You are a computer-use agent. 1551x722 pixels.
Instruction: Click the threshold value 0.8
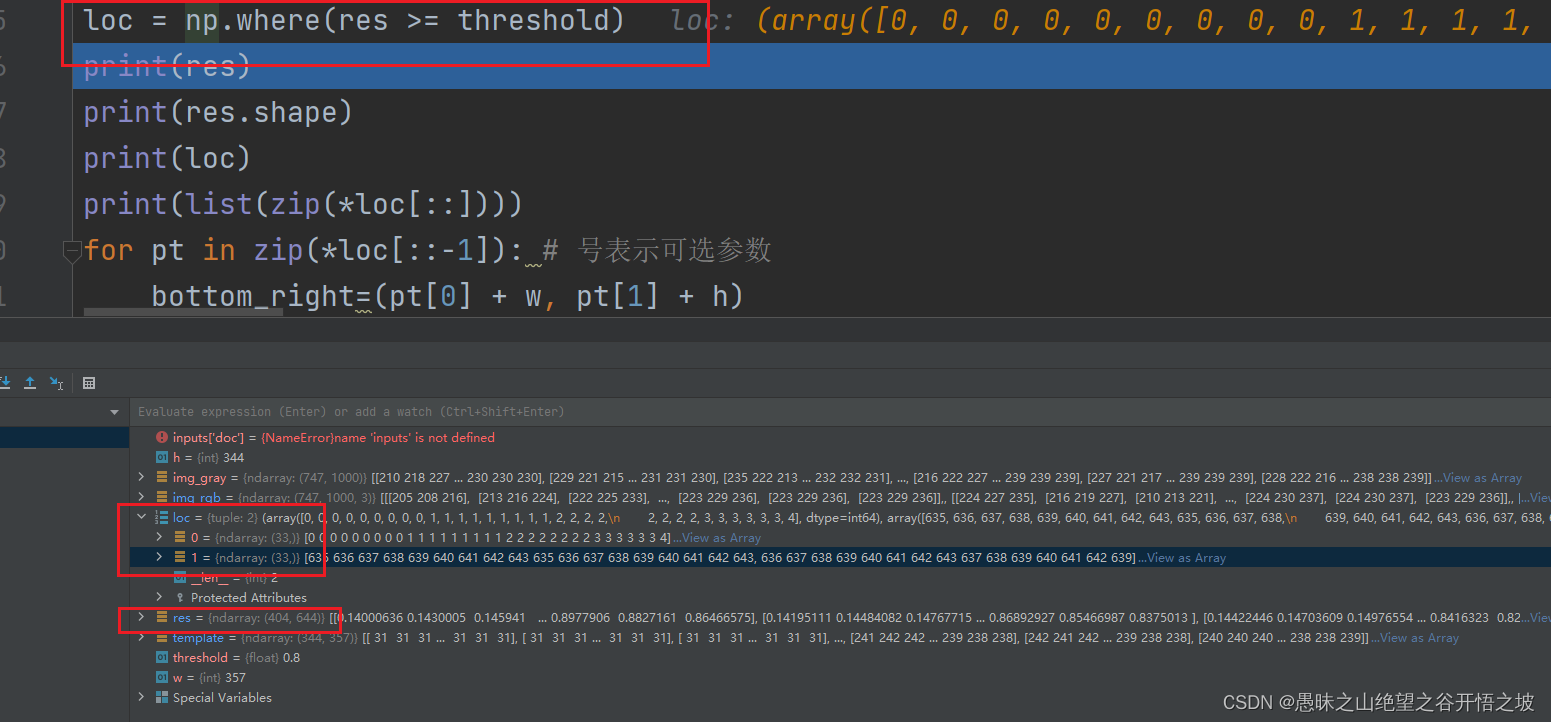pyautogui.click(x=290, y=658)
